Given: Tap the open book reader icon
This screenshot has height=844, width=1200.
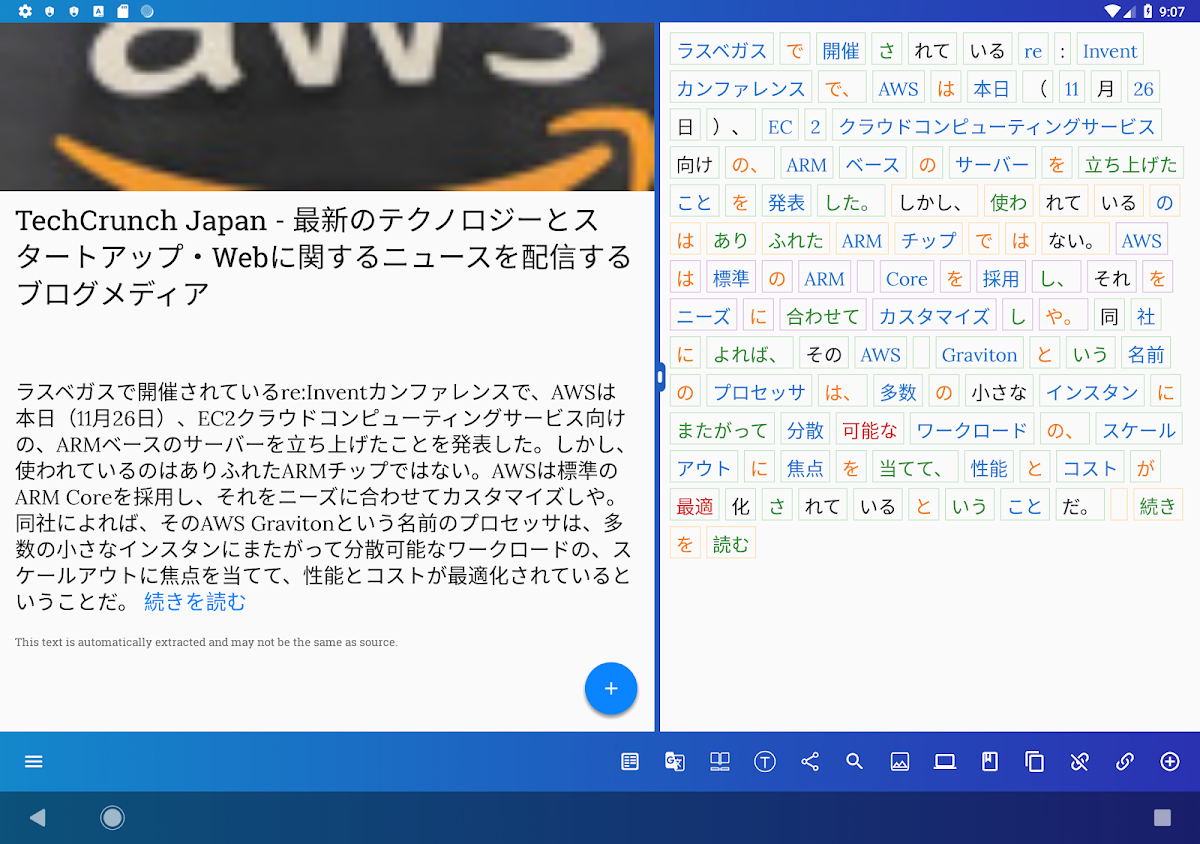Looking at the screenshot, I should coord(720,762).
